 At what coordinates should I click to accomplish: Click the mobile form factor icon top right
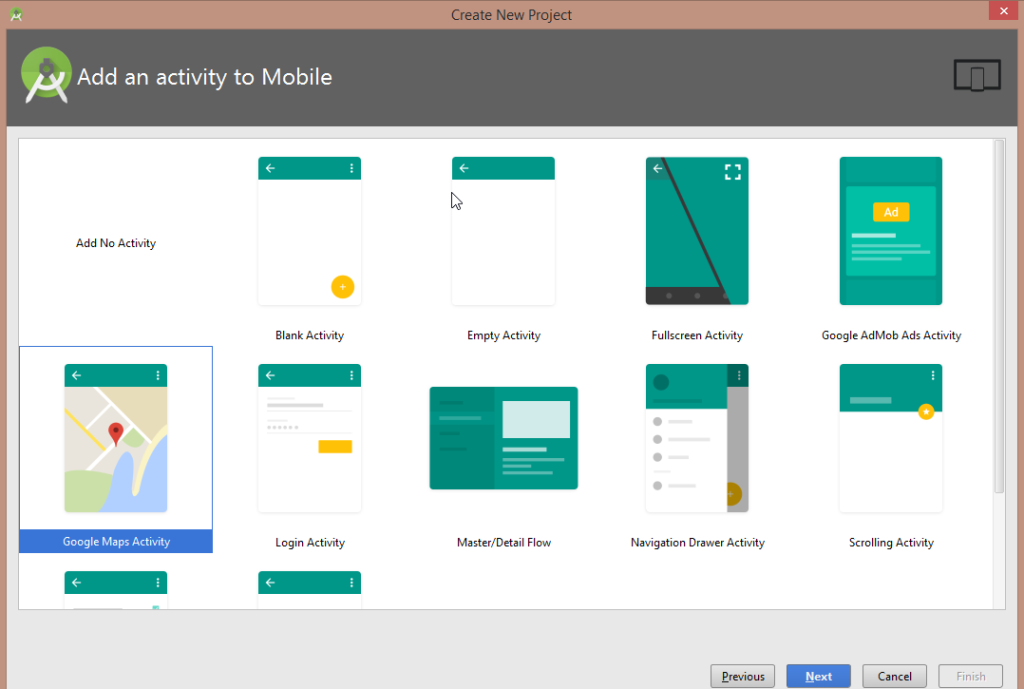[x=976, y=75]
